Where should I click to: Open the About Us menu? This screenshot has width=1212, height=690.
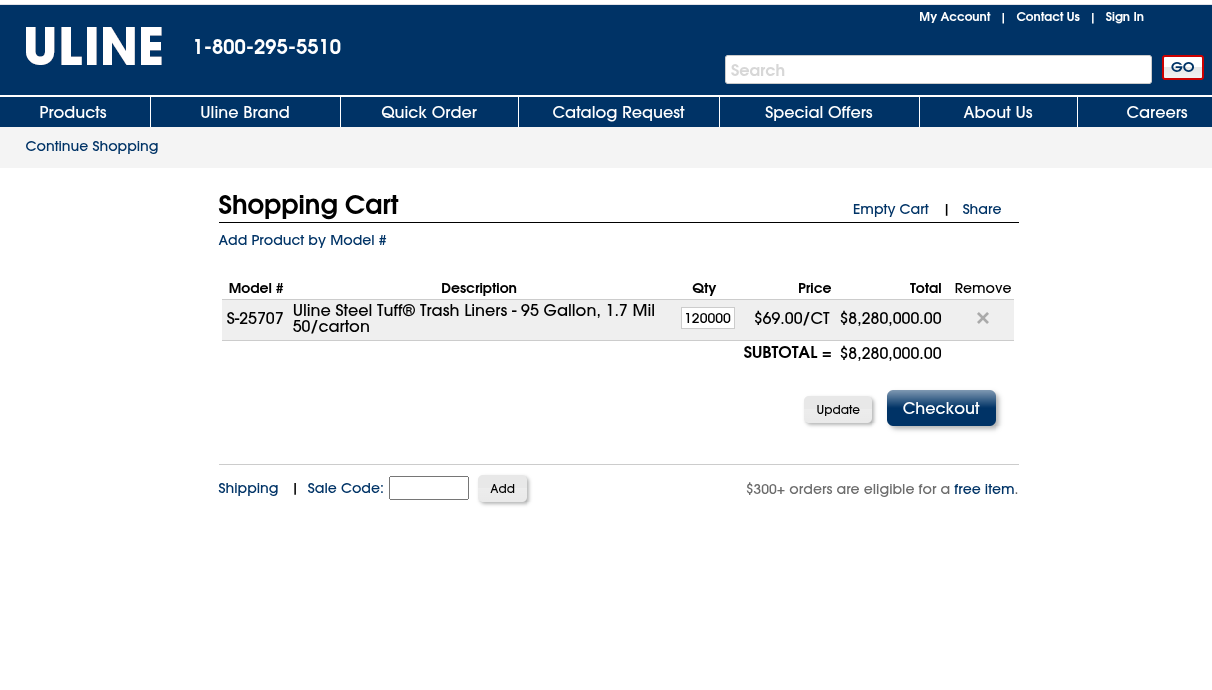[998, 112]
